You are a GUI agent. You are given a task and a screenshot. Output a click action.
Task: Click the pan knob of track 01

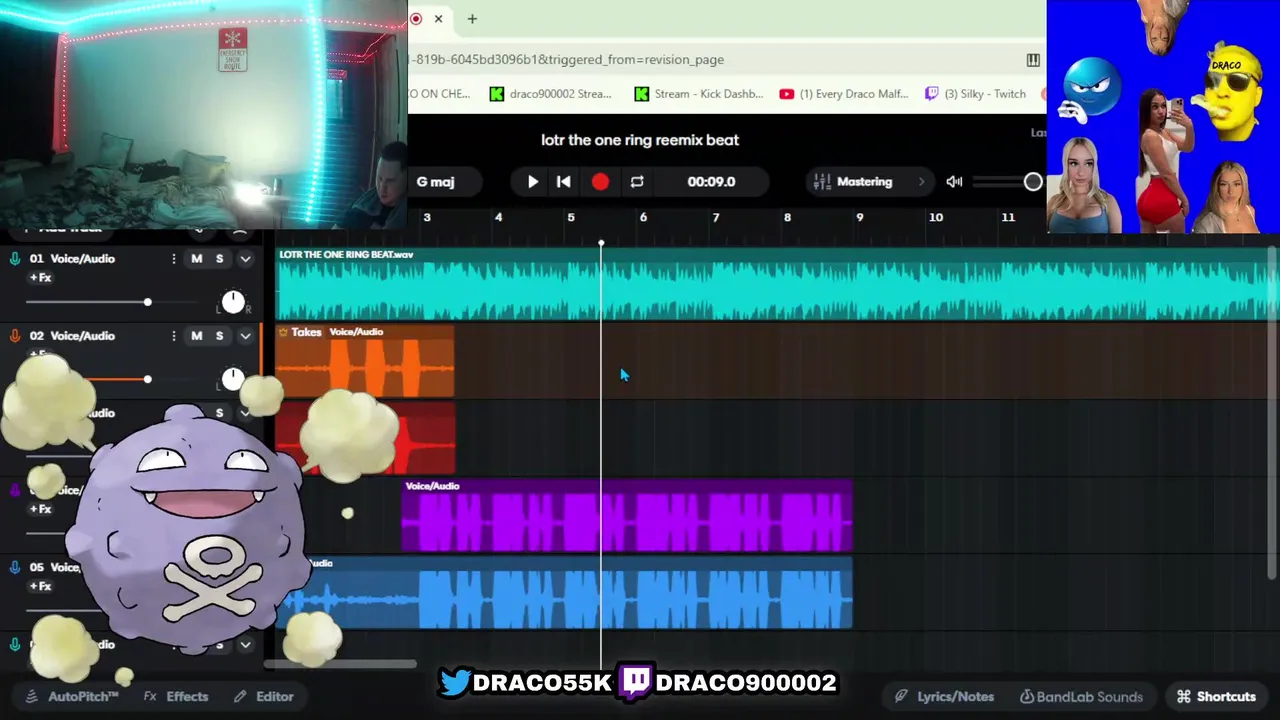[x=233, y=302]
